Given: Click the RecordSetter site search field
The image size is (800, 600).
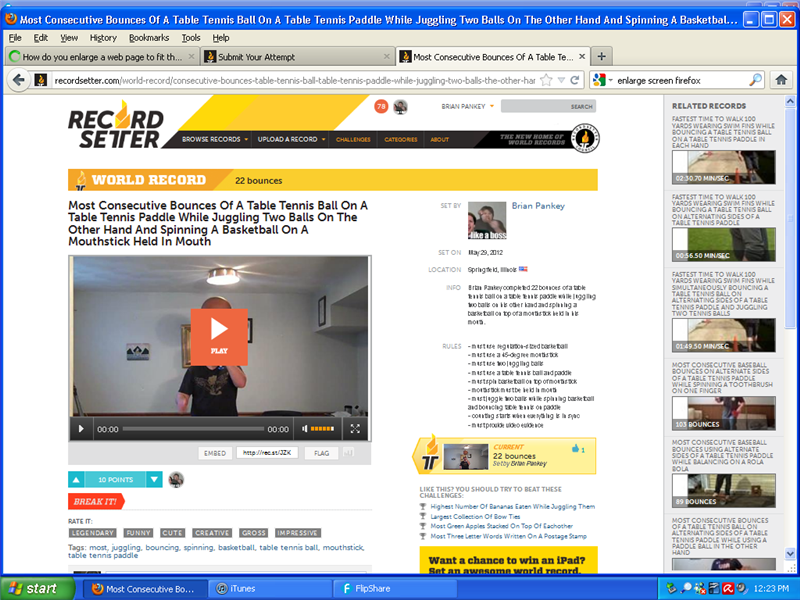Looking at the screenshot, I should (548, 106).
